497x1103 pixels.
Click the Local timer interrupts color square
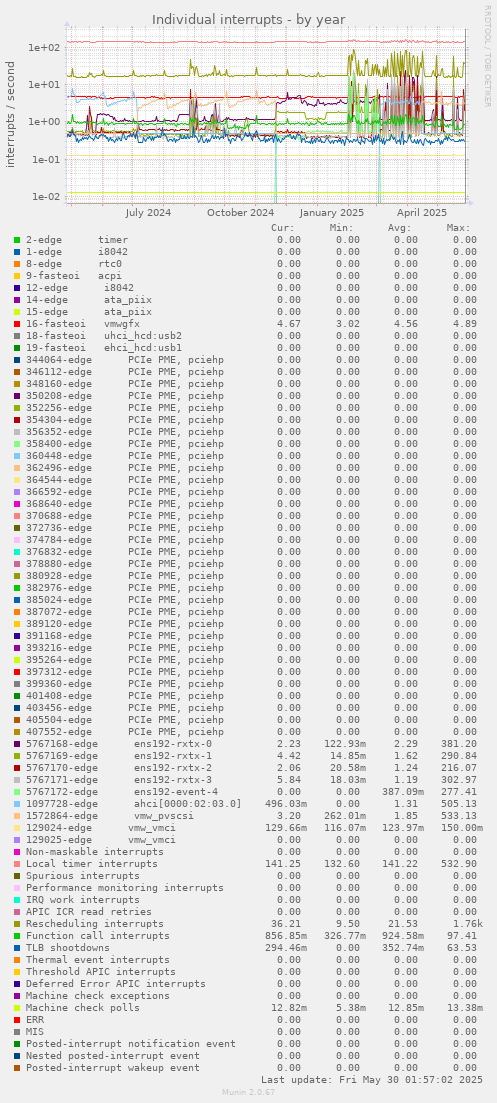17,864
